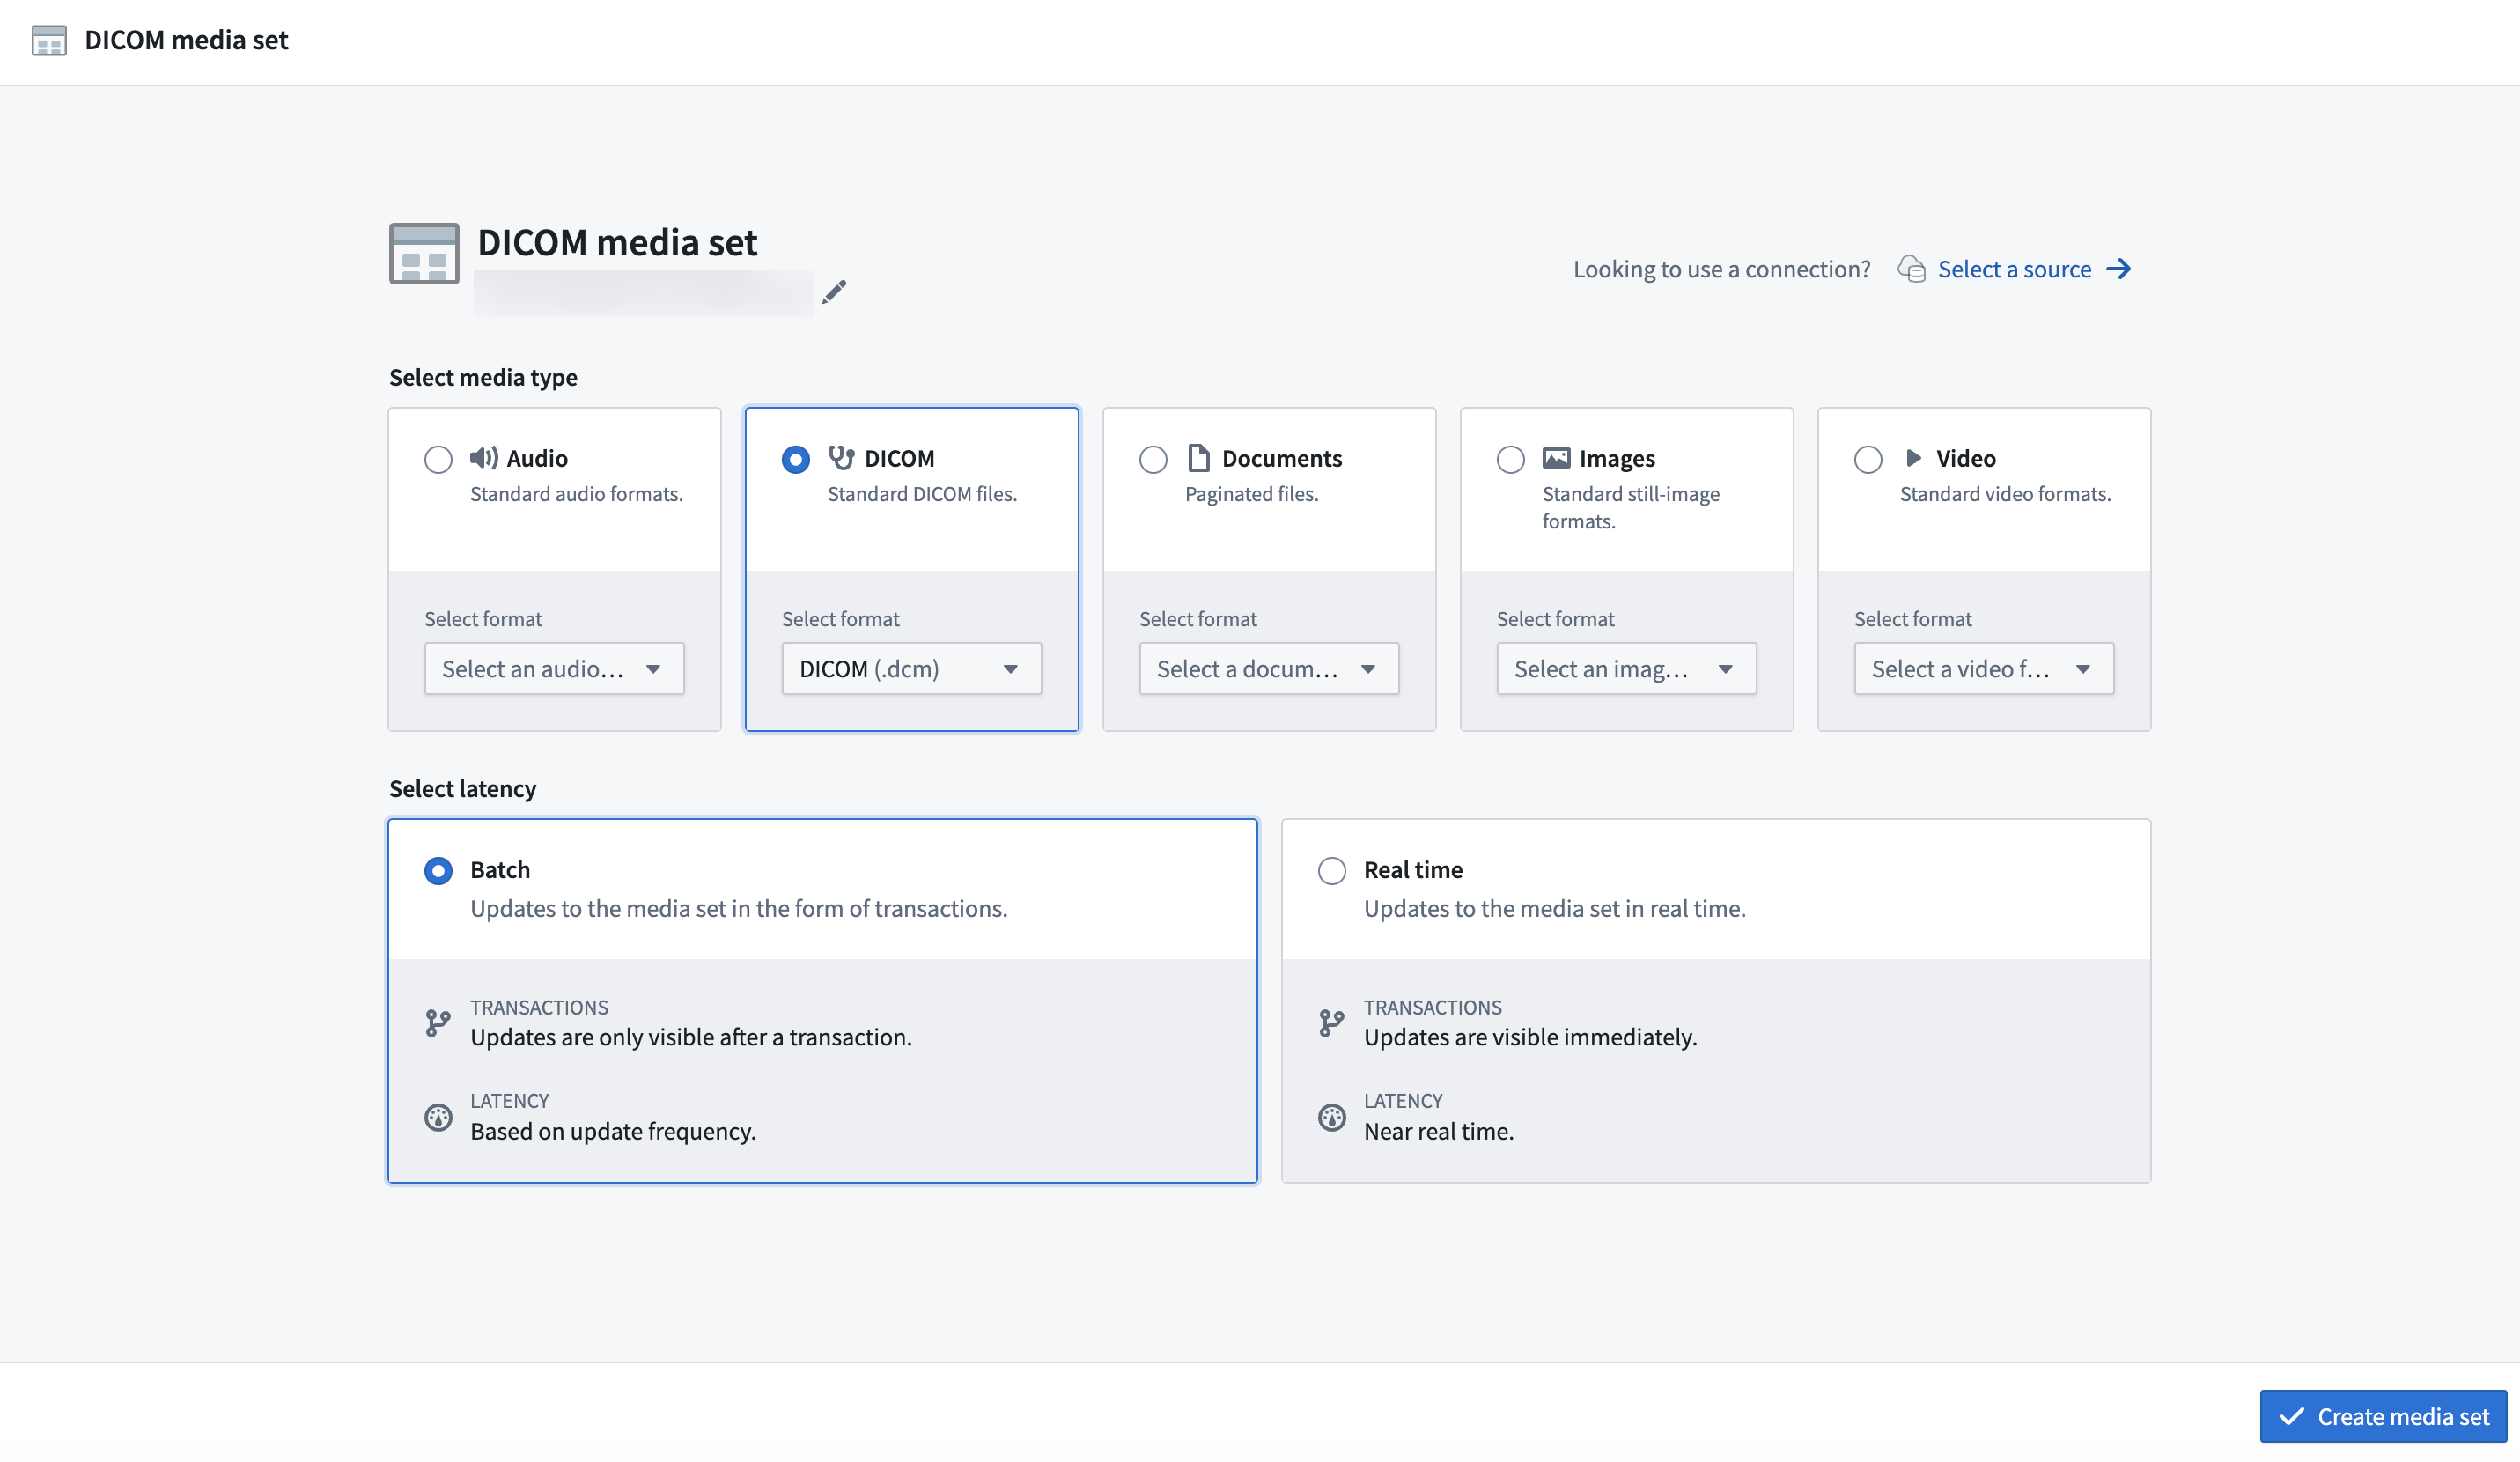2520x1462 pixels.
Task: Click the blurred media set path field
Action: (x=643, y=292)
